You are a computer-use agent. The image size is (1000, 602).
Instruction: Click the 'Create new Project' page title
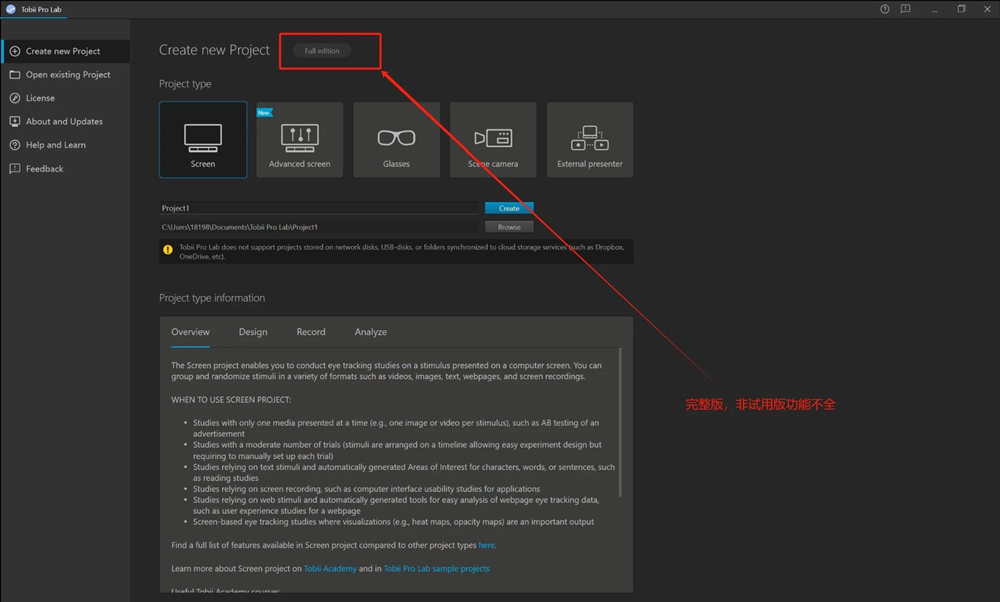click(214, 50)
